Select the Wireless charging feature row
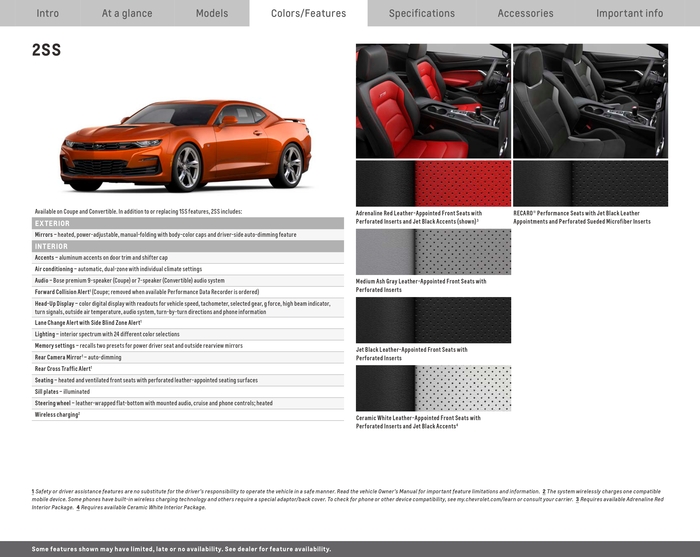The height and width of the screenshot is (557, 700). coord(187,414)
